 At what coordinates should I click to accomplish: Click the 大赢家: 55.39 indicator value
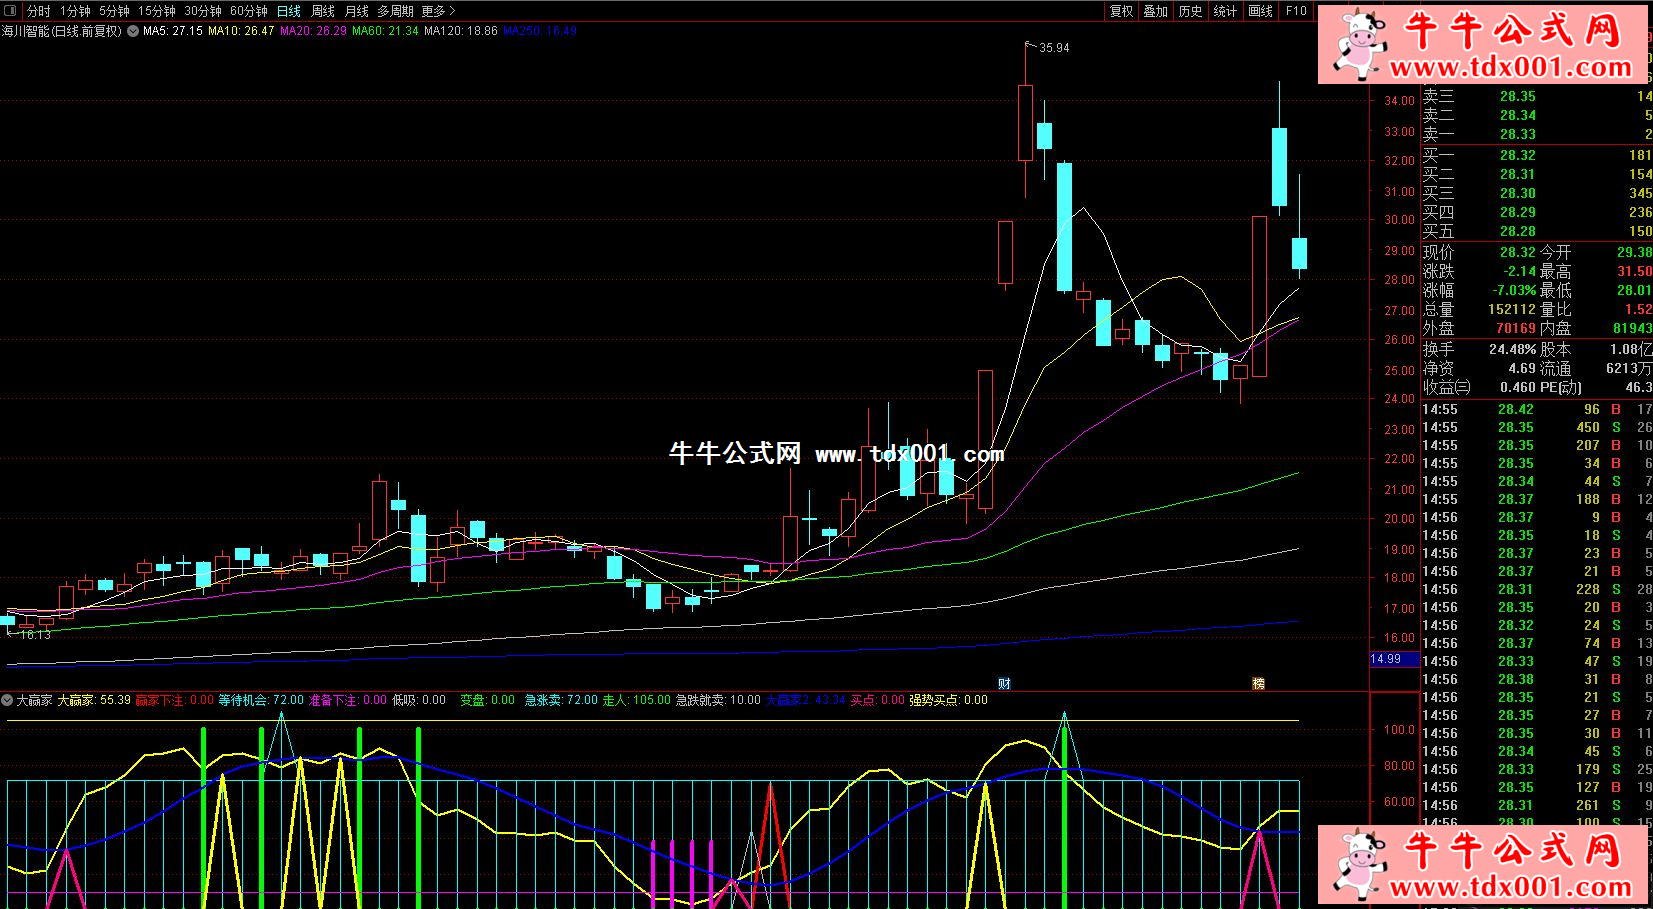point(94,700)
